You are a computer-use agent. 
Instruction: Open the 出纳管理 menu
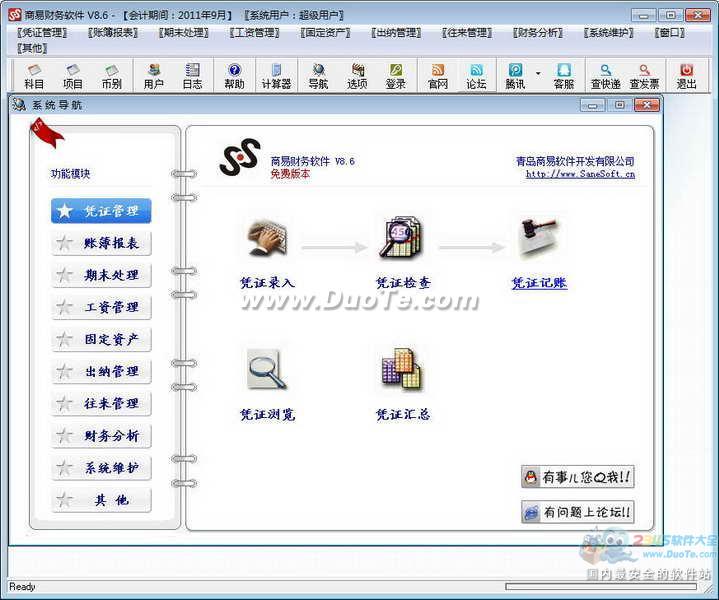coord(396,33)
